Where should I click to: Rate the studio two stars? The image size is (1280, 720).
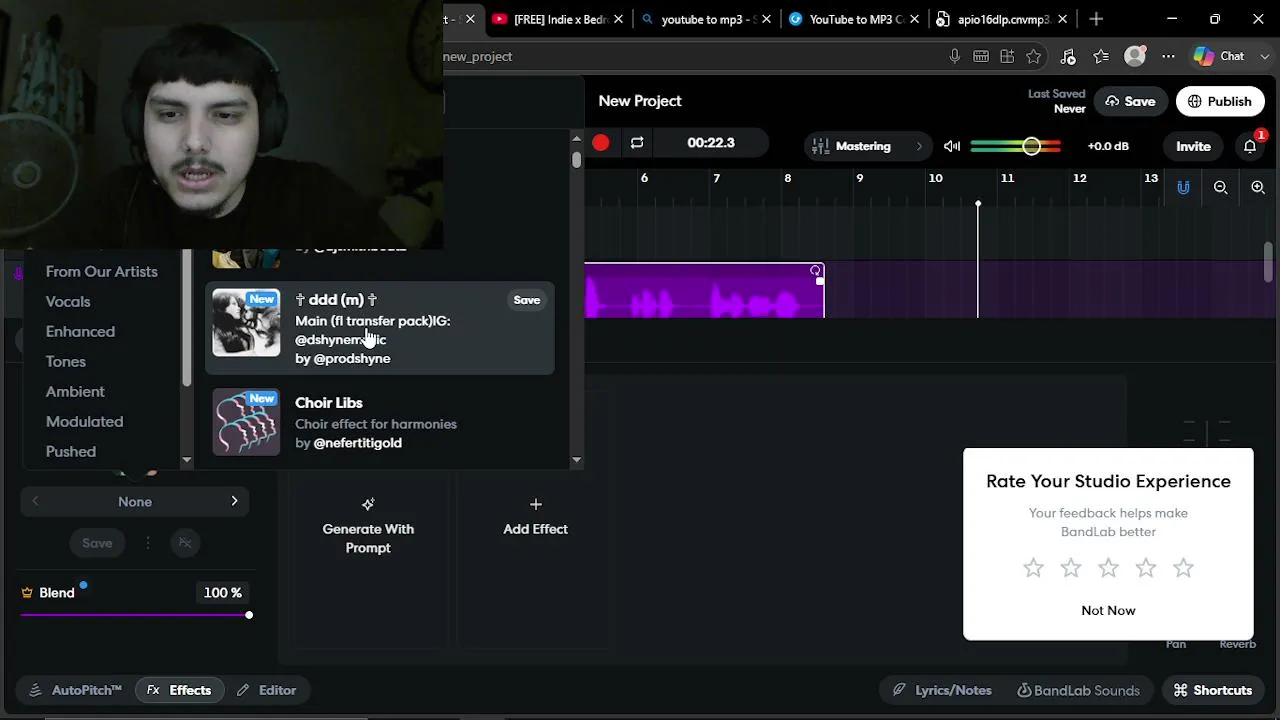coord(1071,568)
